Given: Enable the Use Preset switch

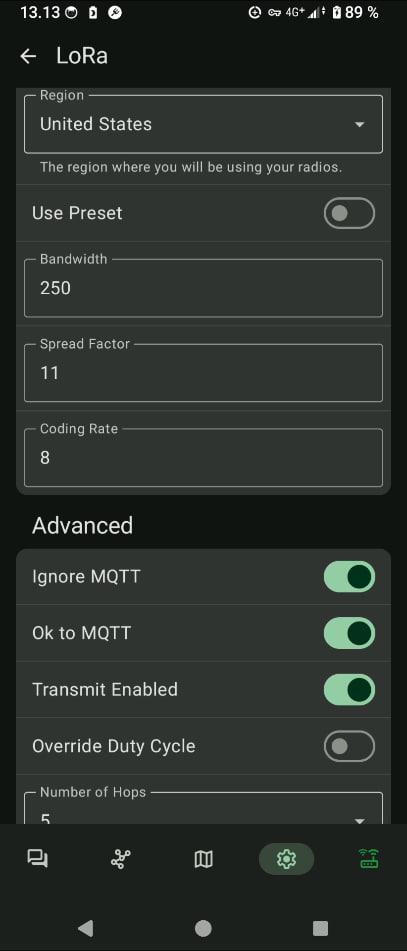Looking at the screenshot, I should [349, 213].
